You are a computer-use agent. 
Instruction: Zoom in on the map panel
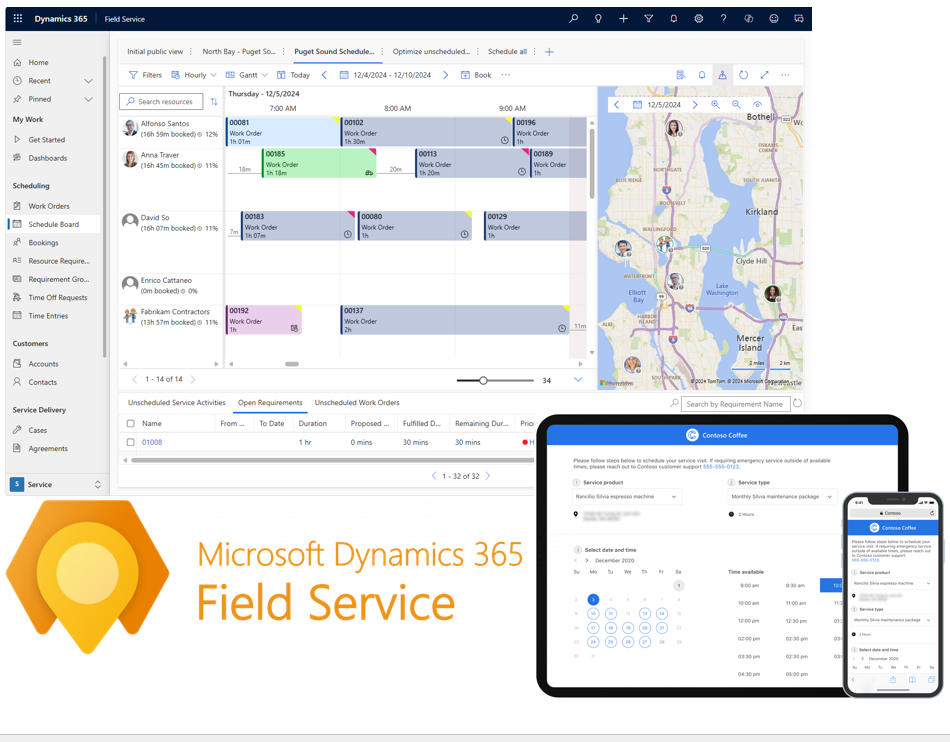[x=716, y=104]
